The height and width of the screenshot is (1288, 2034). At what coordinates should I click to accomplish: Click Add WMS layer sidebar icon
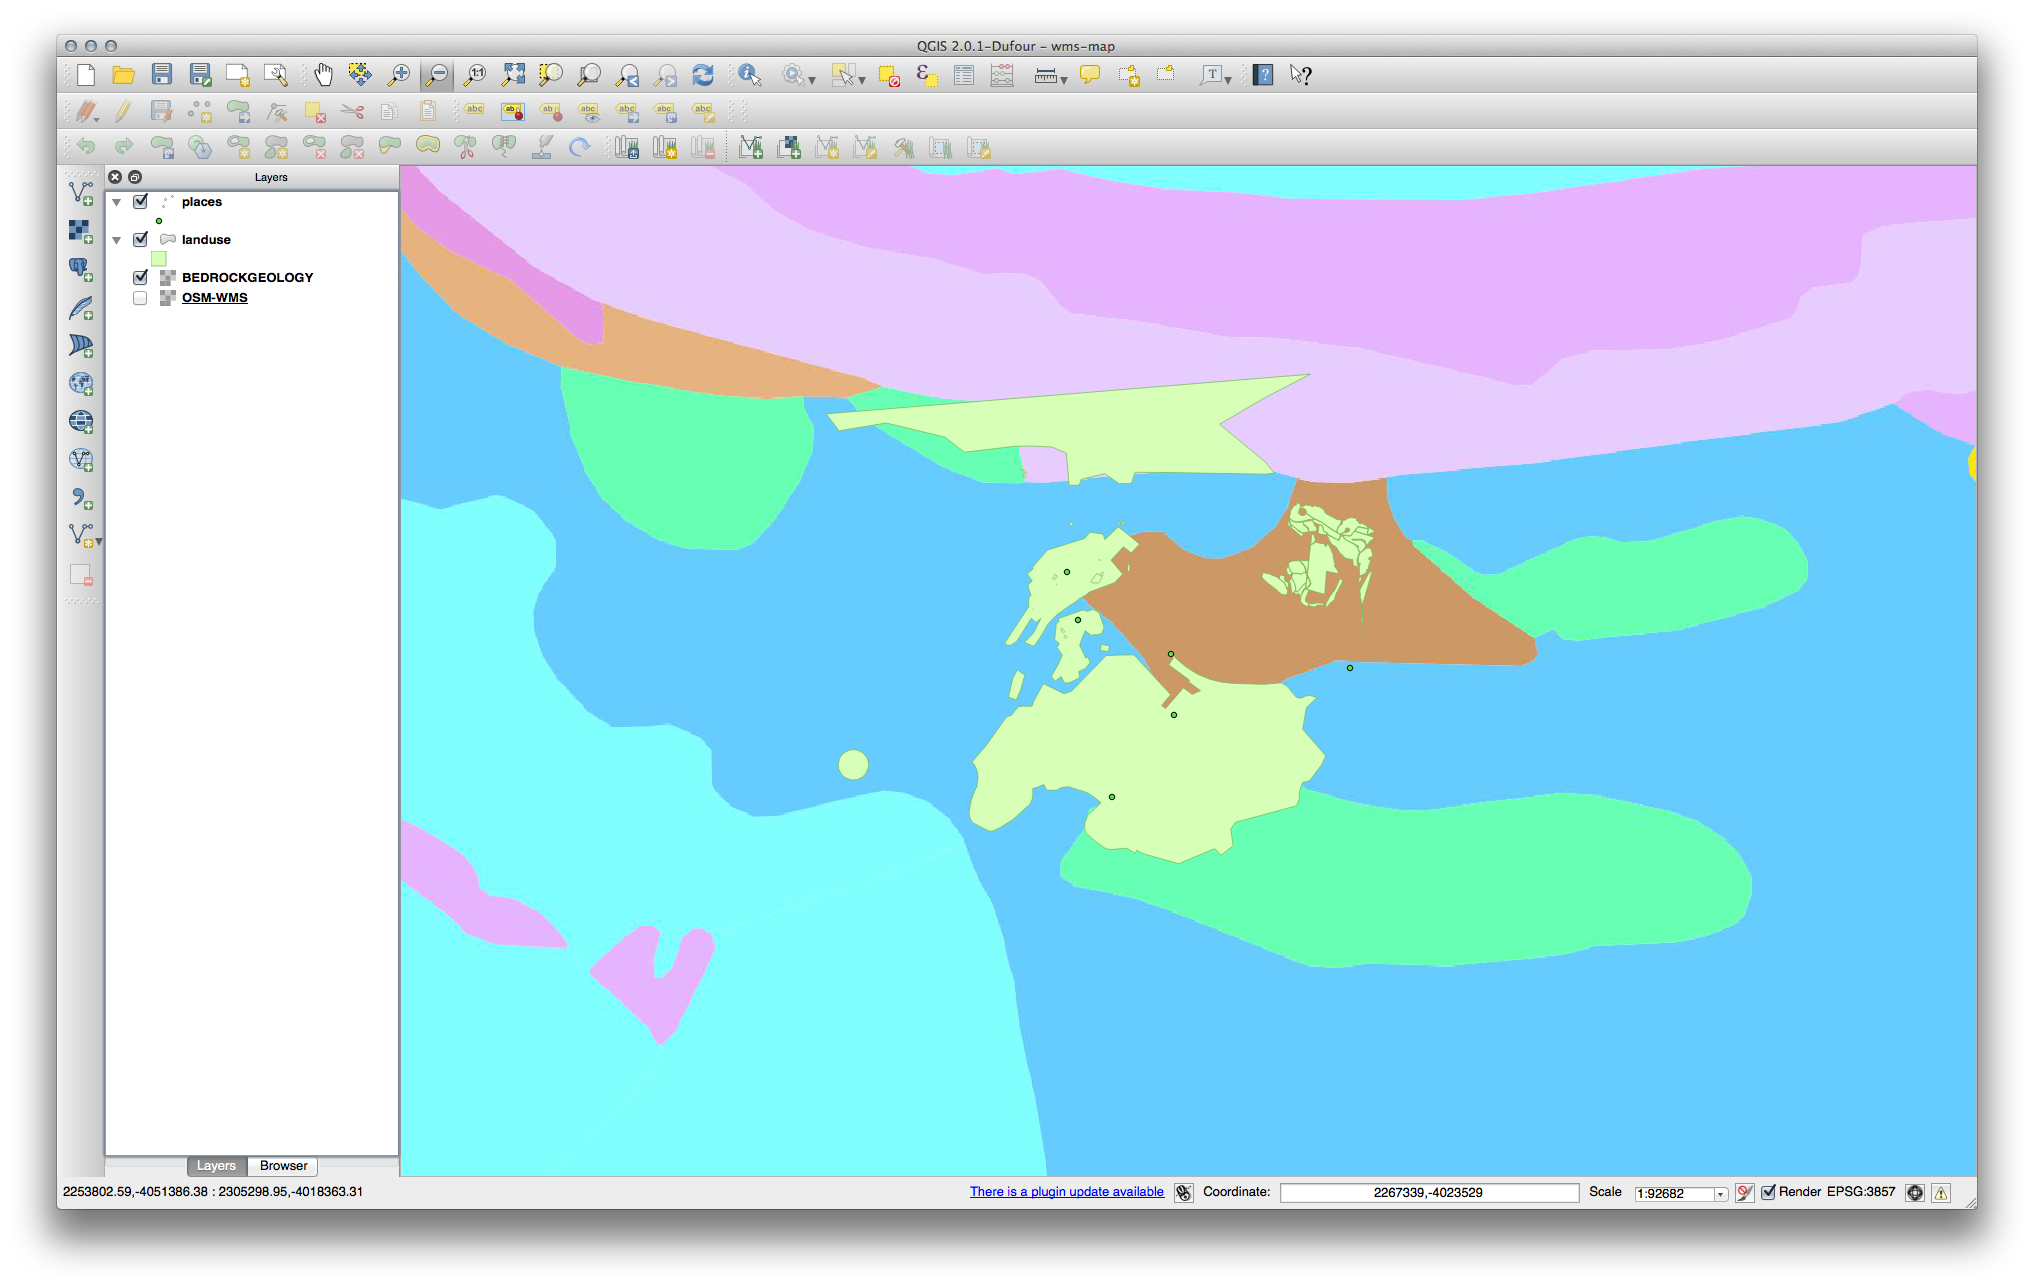click(x=81, y=383)
